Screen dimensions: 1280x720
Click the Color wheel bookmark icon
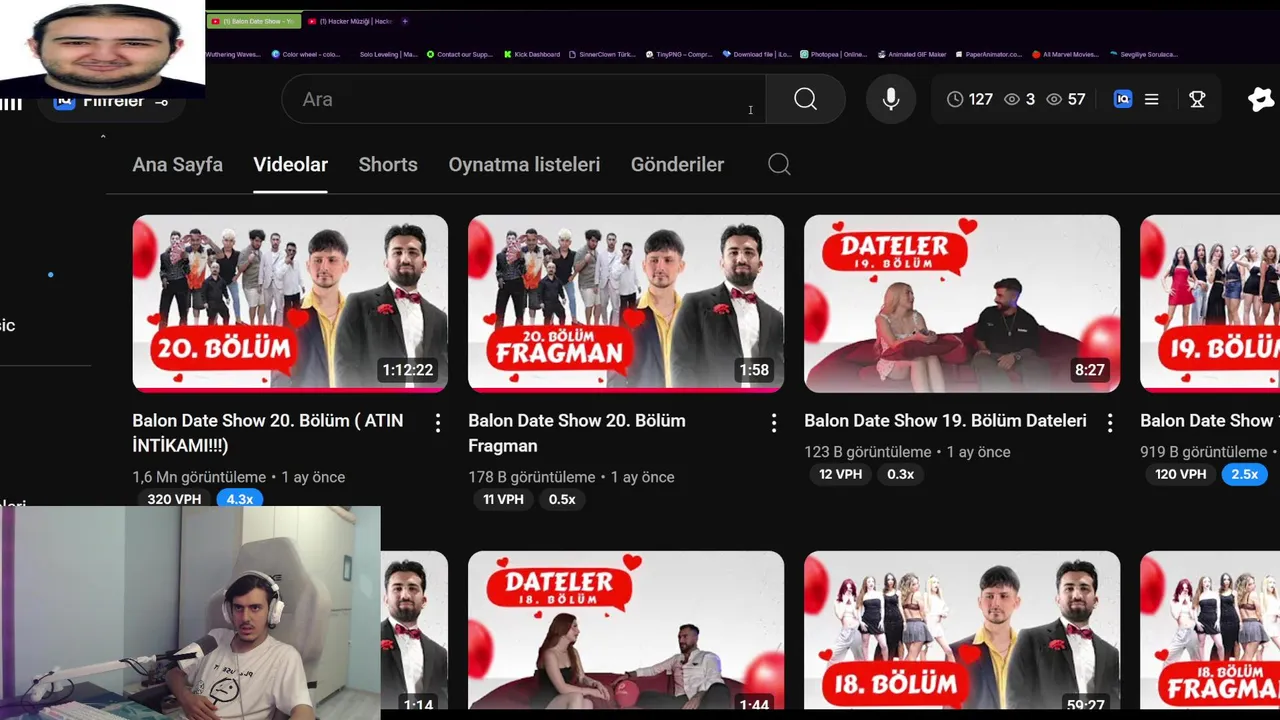[x=276, y=54]
